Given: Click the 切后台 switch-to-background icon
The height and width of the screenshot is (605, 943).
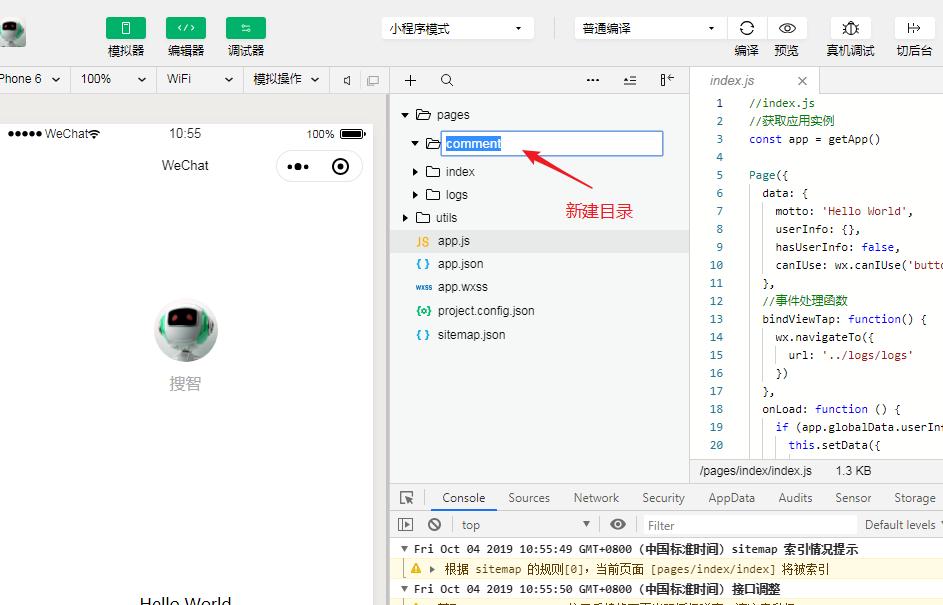Looking at the screenshot, I should (x=913, y=28).
